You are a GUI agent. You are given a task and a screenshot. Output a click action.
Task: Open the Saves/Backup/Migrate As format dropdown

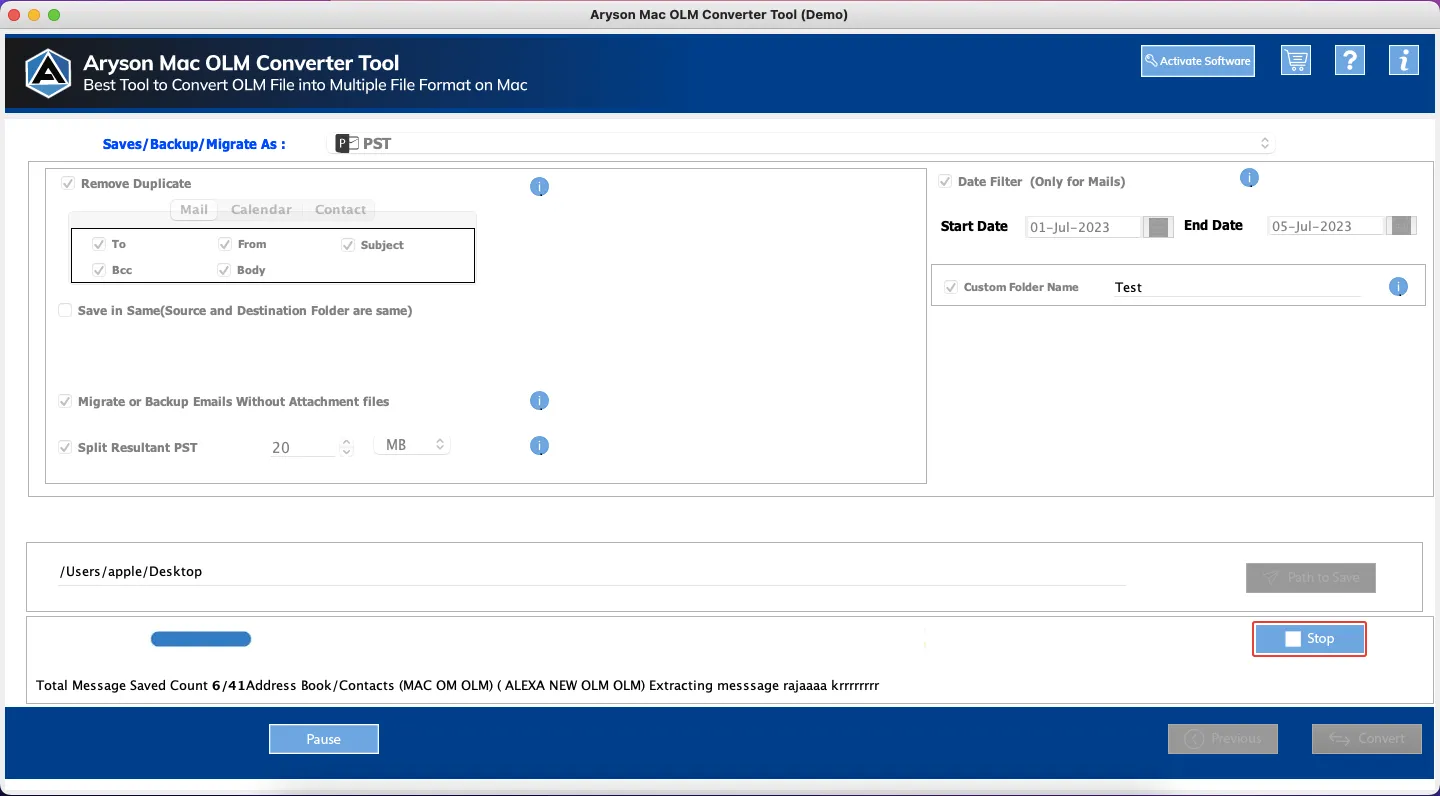pos(801,143)
